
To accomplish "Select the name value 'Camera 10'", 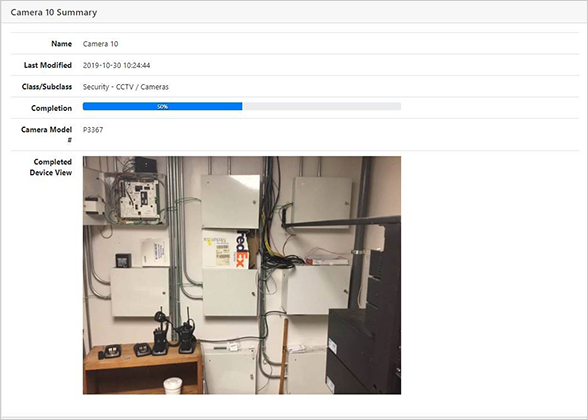I will point(100,44).
